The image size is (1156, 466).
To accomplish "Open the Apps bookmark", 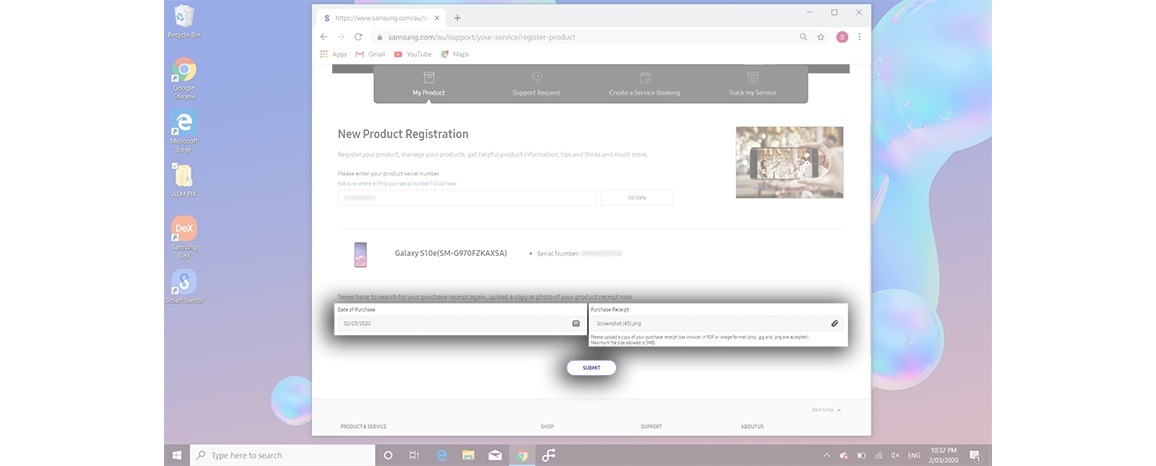I will pyautogui.click(x=333, y=55).
